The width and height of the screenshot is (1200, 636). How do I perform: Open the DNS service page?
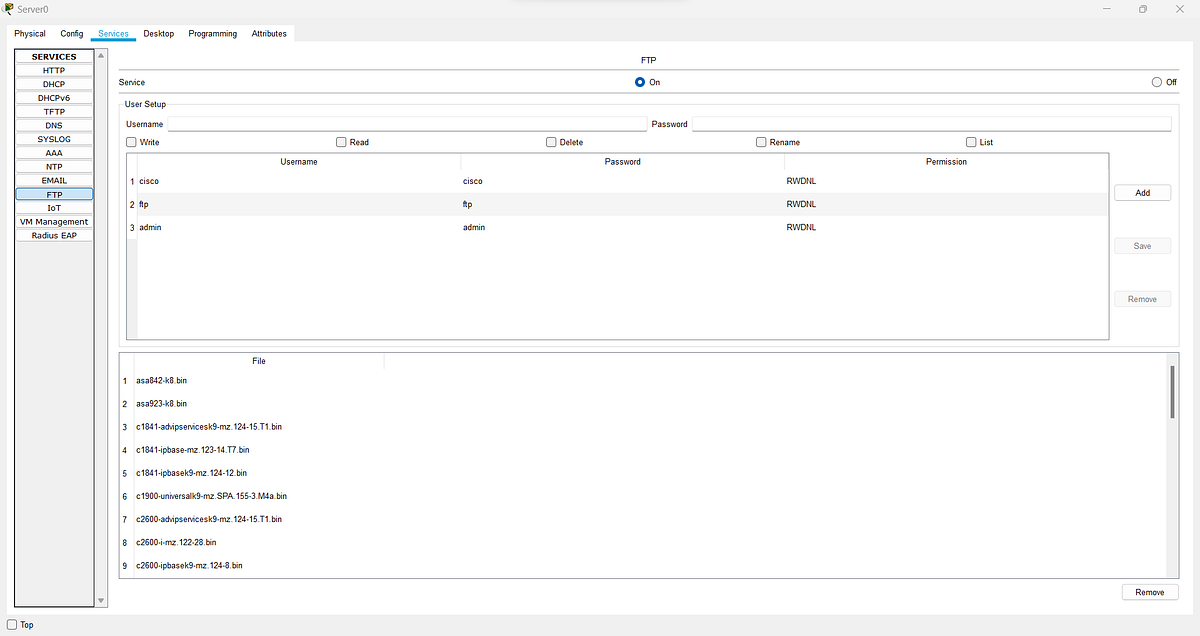point(53,125)
